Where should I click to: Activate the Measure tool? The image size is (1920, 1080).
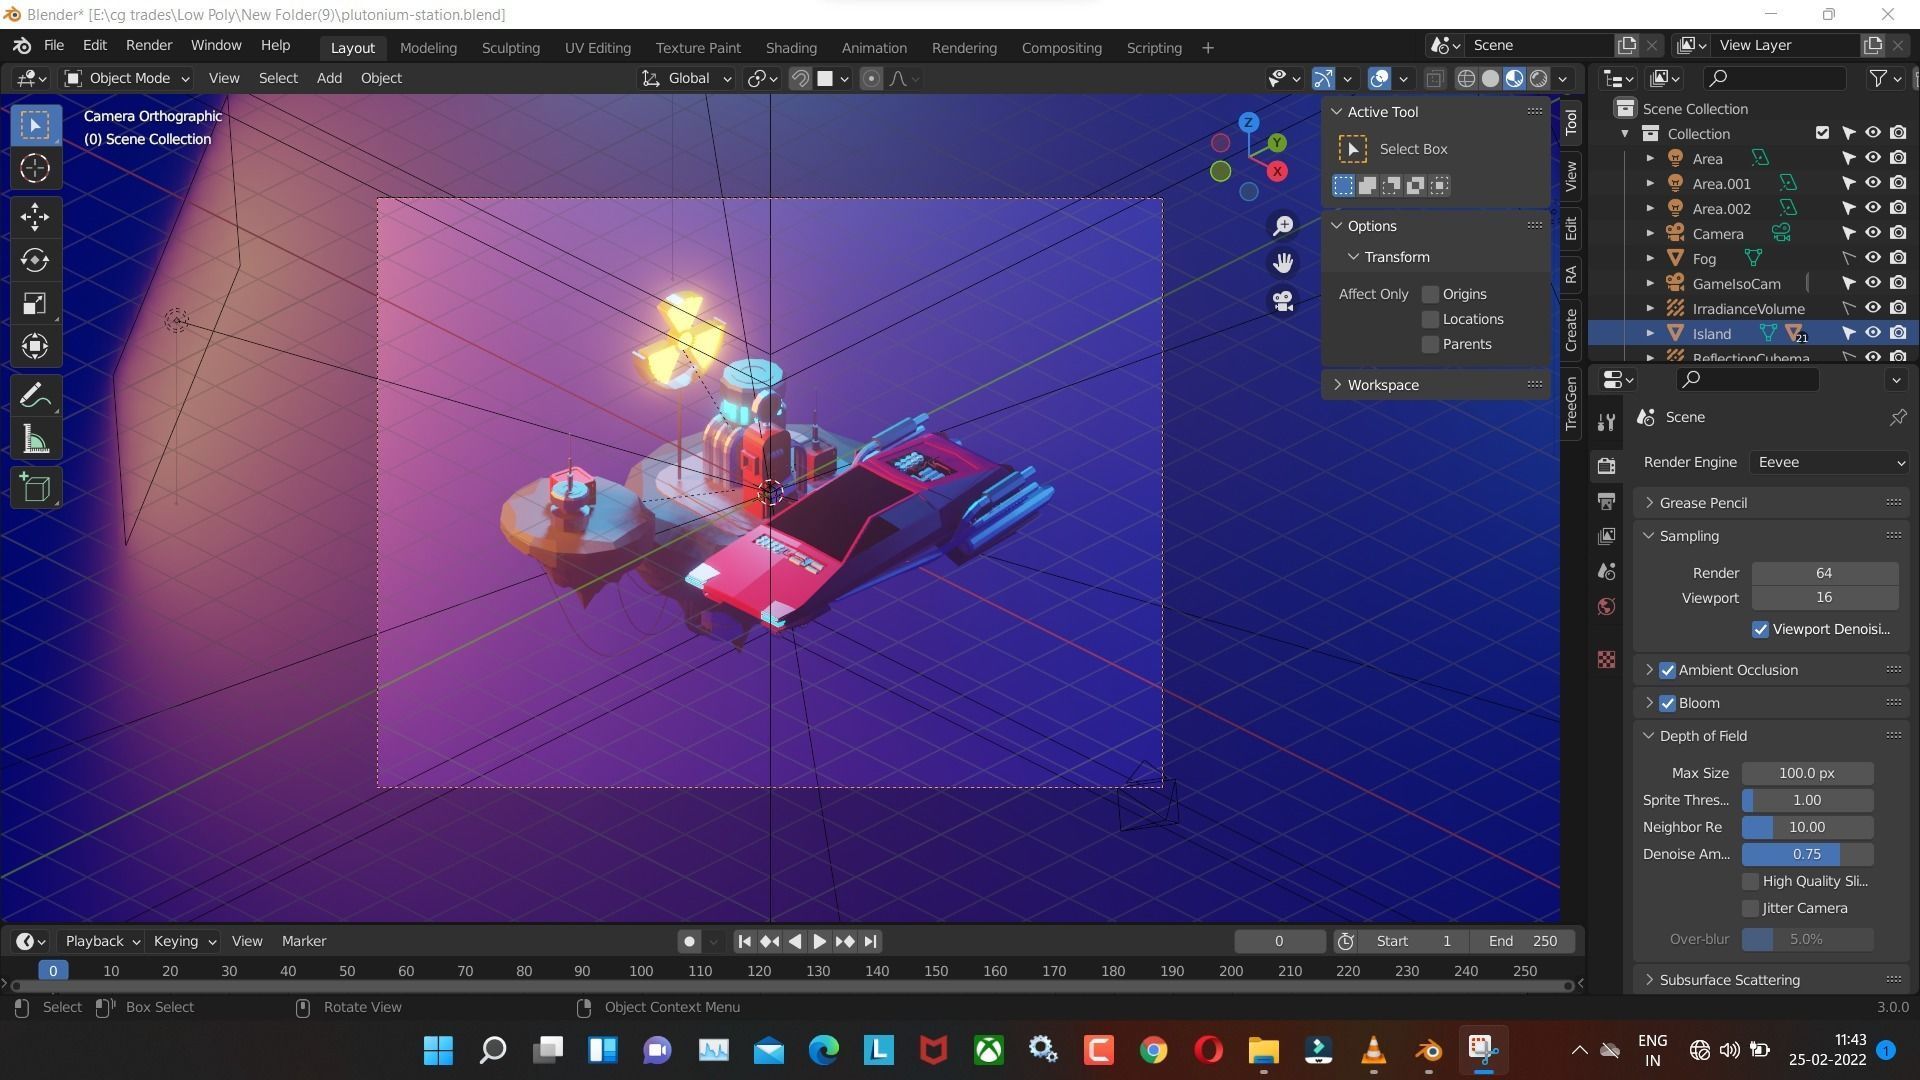click(35, 440)
